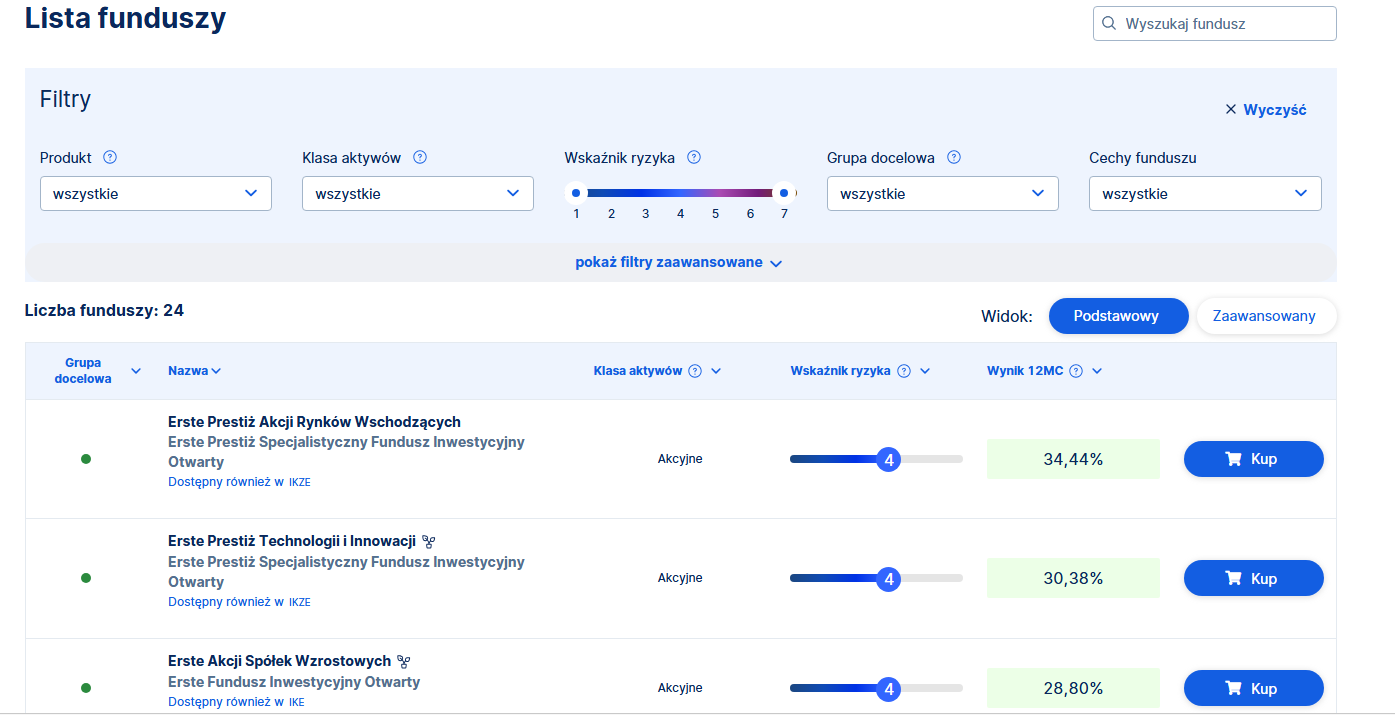This screenshot has height=716, width=1395.
Task: Click Liczba funduszy: 24 text
Action: point(104,310)
